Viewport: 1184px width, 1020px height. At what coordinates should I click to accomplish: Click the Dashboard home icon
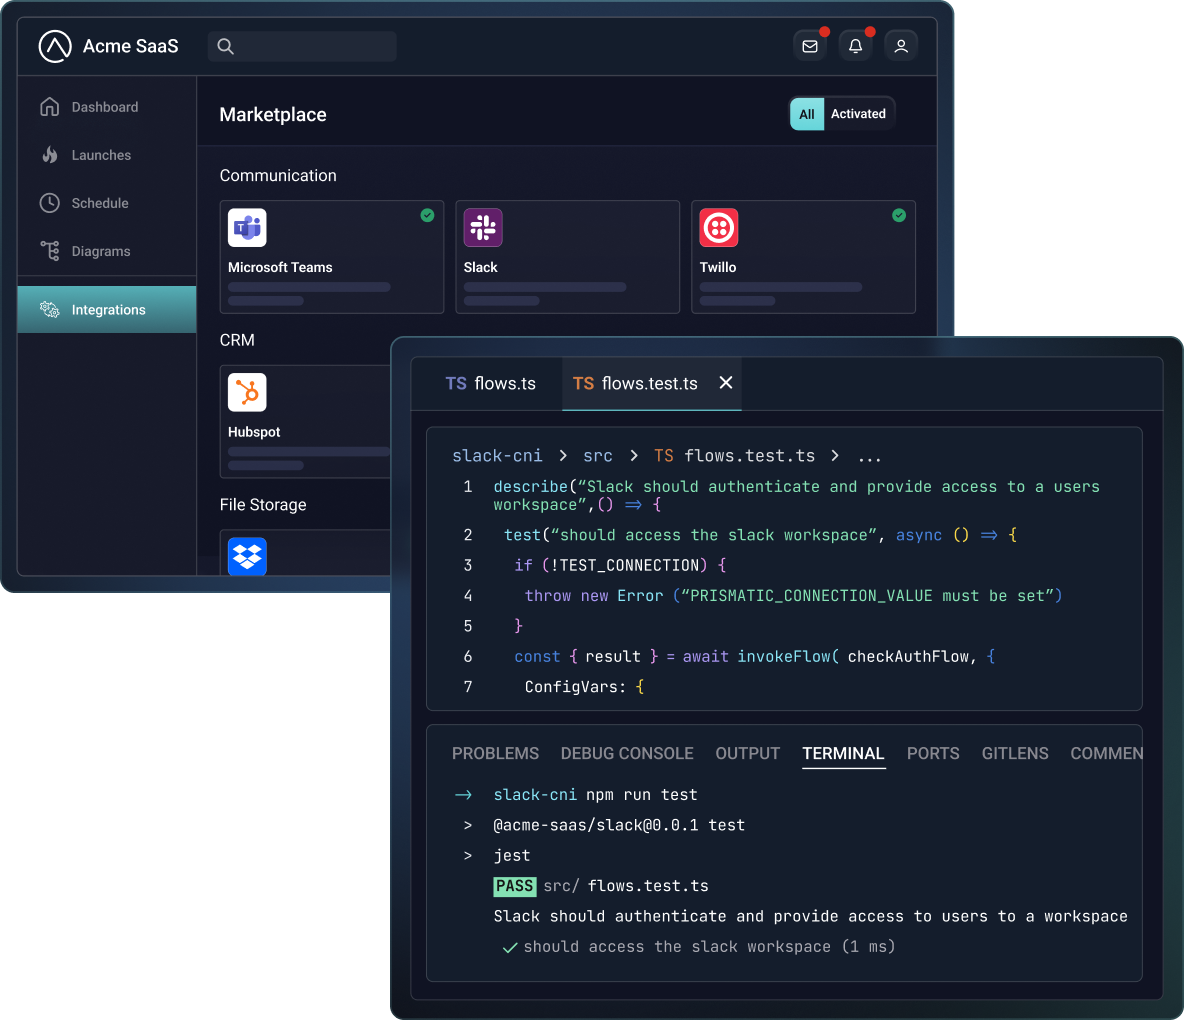[x=49, y=106]
